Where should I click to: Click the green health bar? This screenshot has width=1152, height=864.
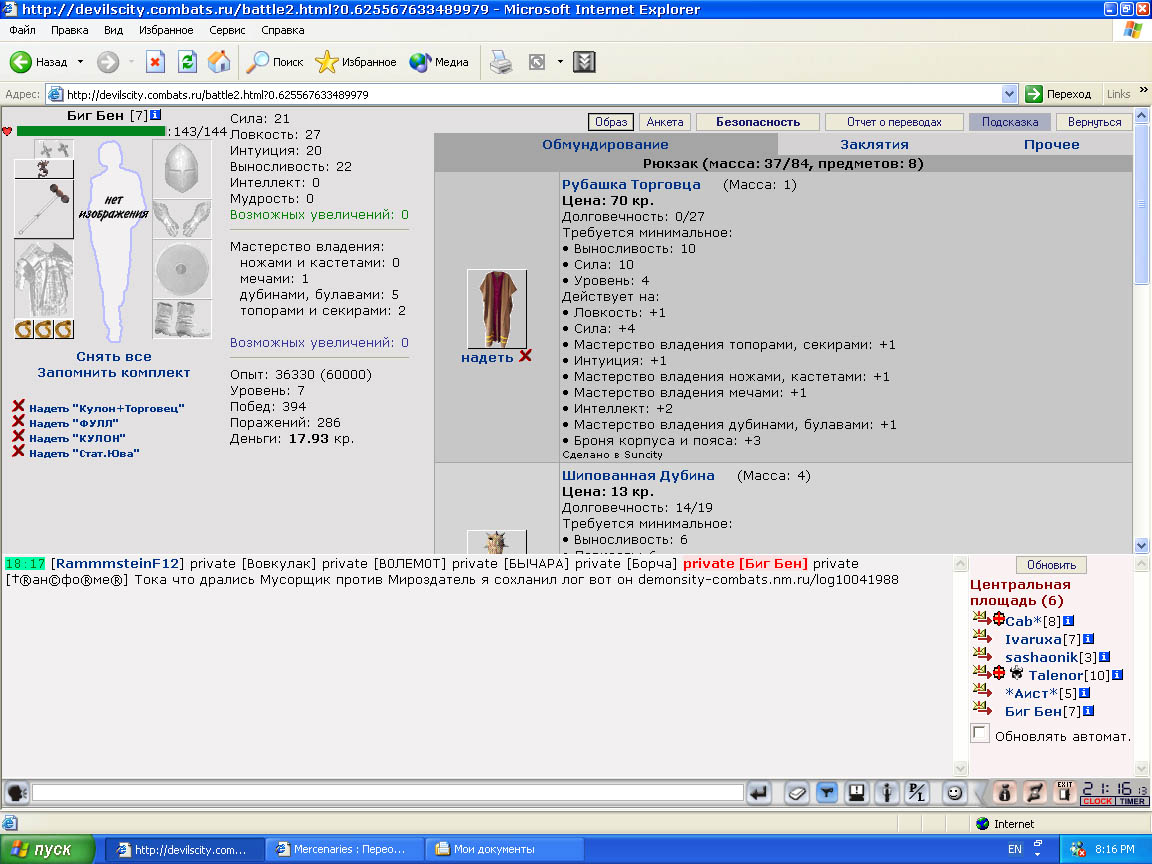click(91, 132)
